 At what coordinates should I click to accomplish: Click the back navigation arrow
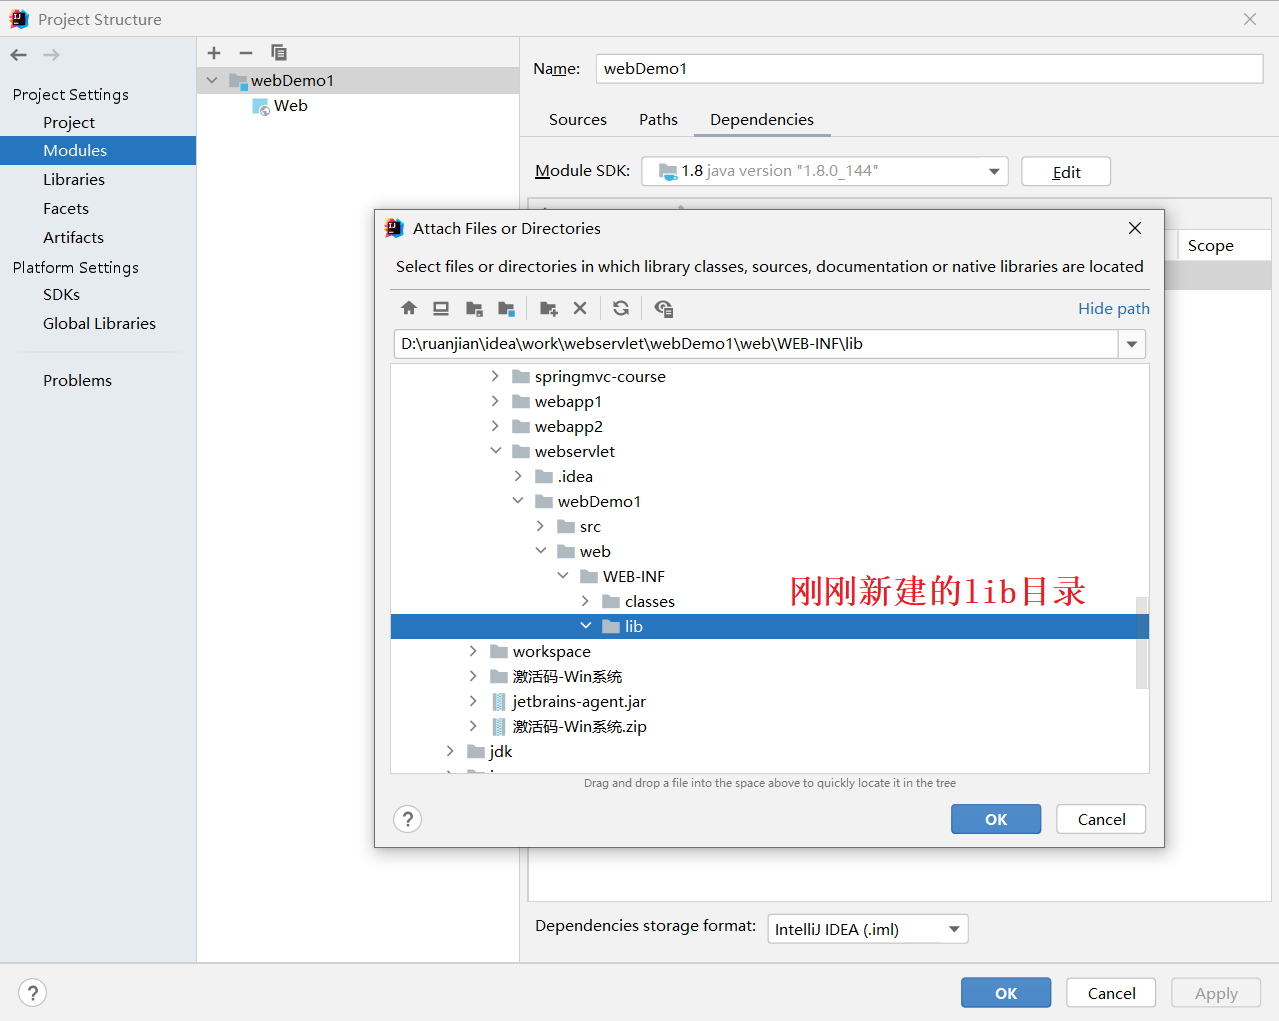pos(18,55)
